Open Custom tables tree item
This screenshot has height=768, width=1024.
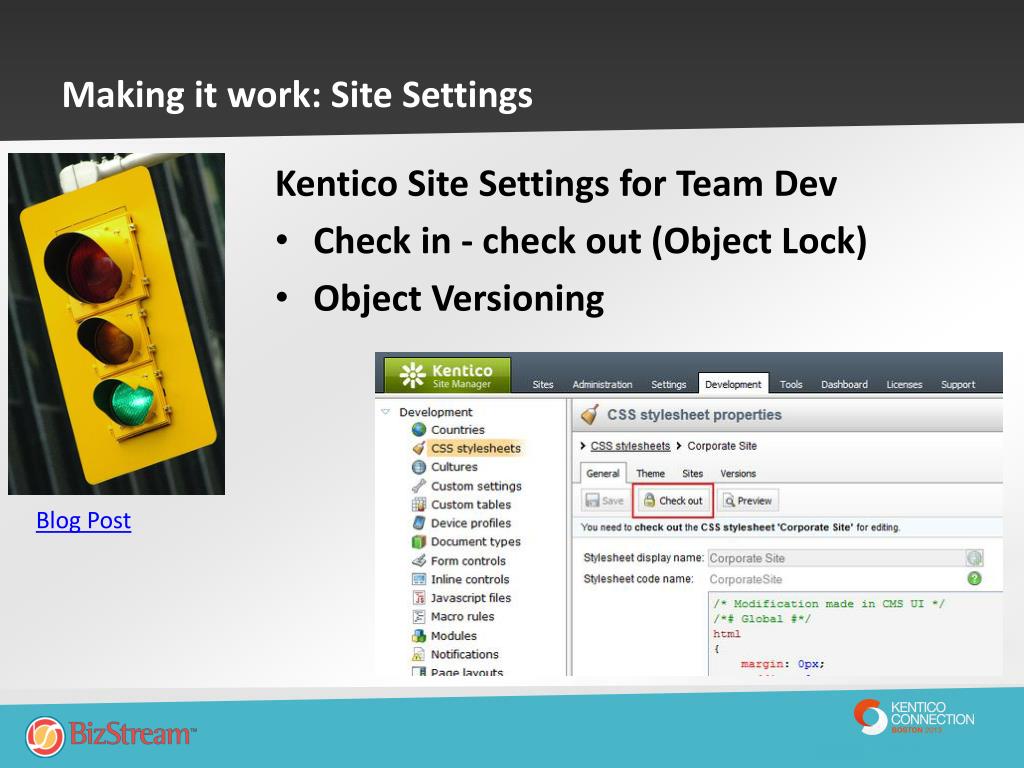pos(471,504)
